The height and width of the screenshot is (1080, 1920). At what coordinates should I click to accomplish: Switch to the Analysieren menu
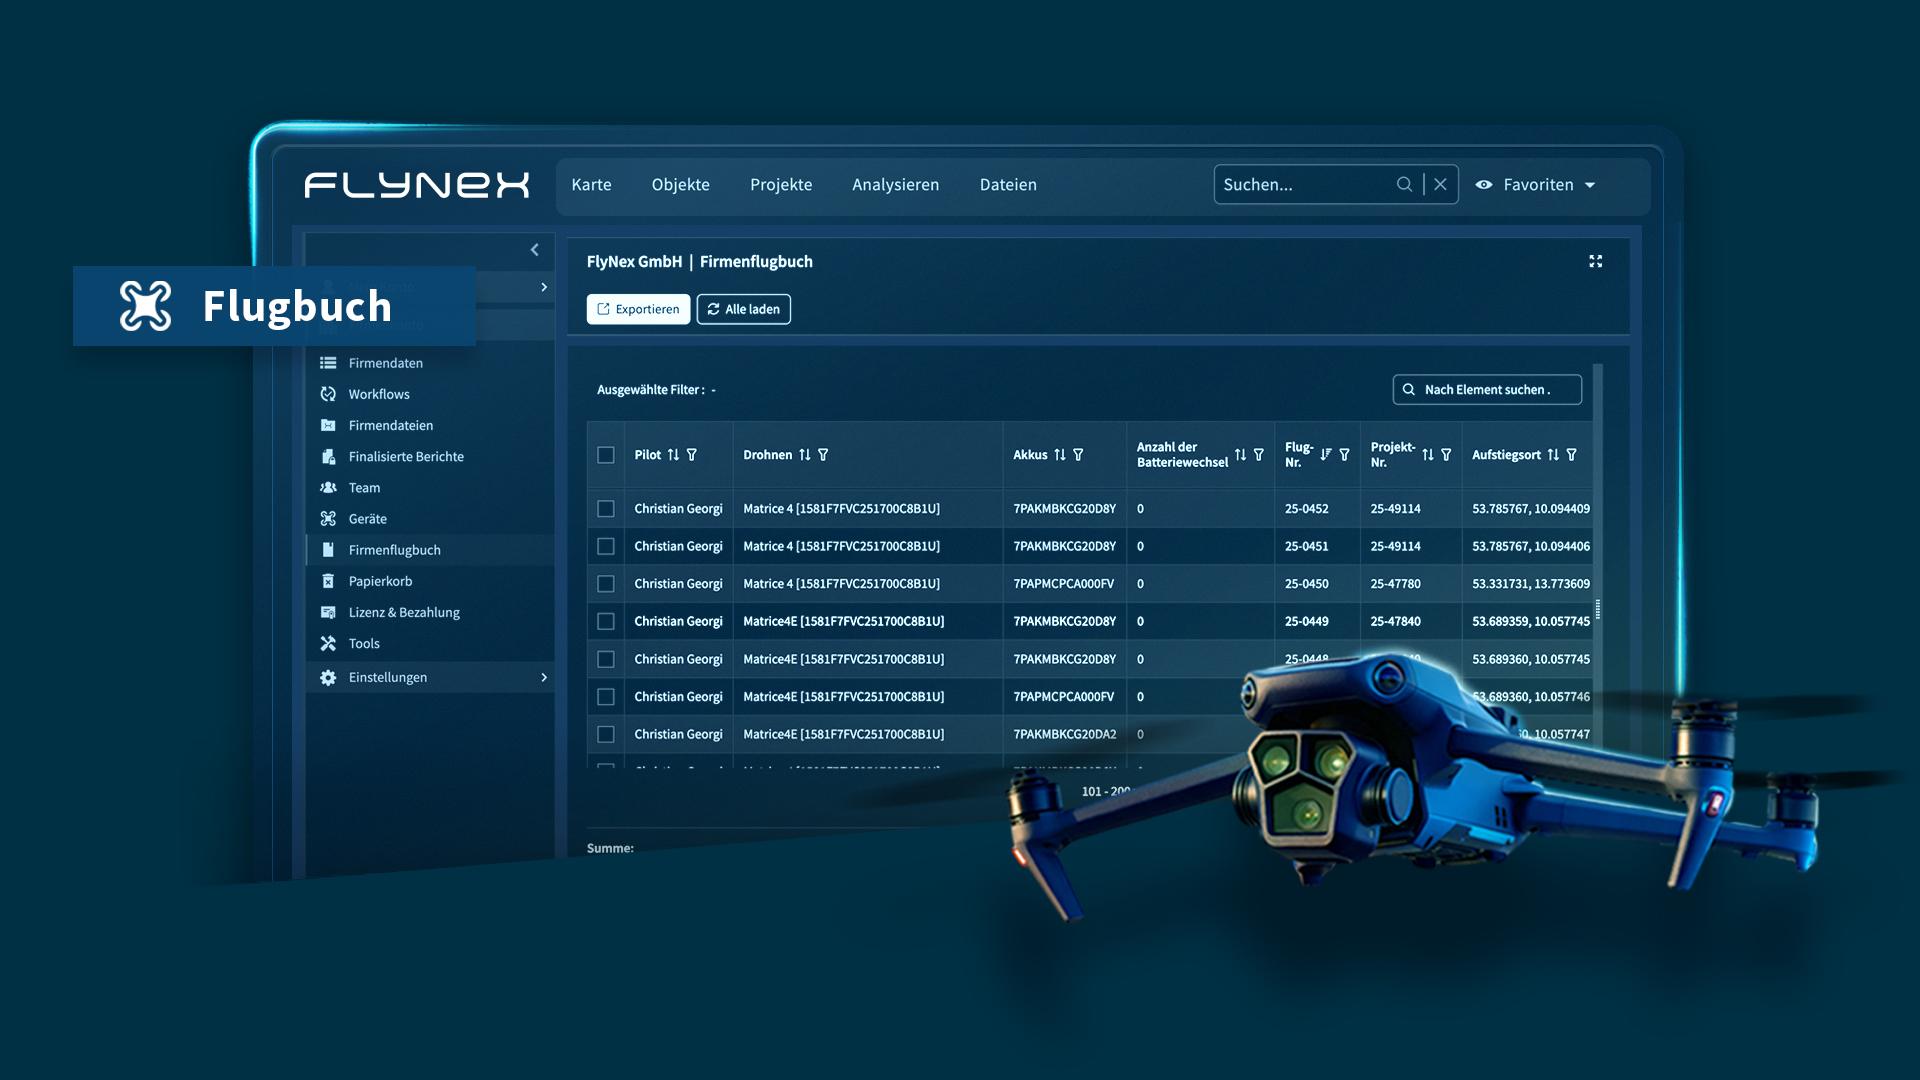(x=895, y=185)
